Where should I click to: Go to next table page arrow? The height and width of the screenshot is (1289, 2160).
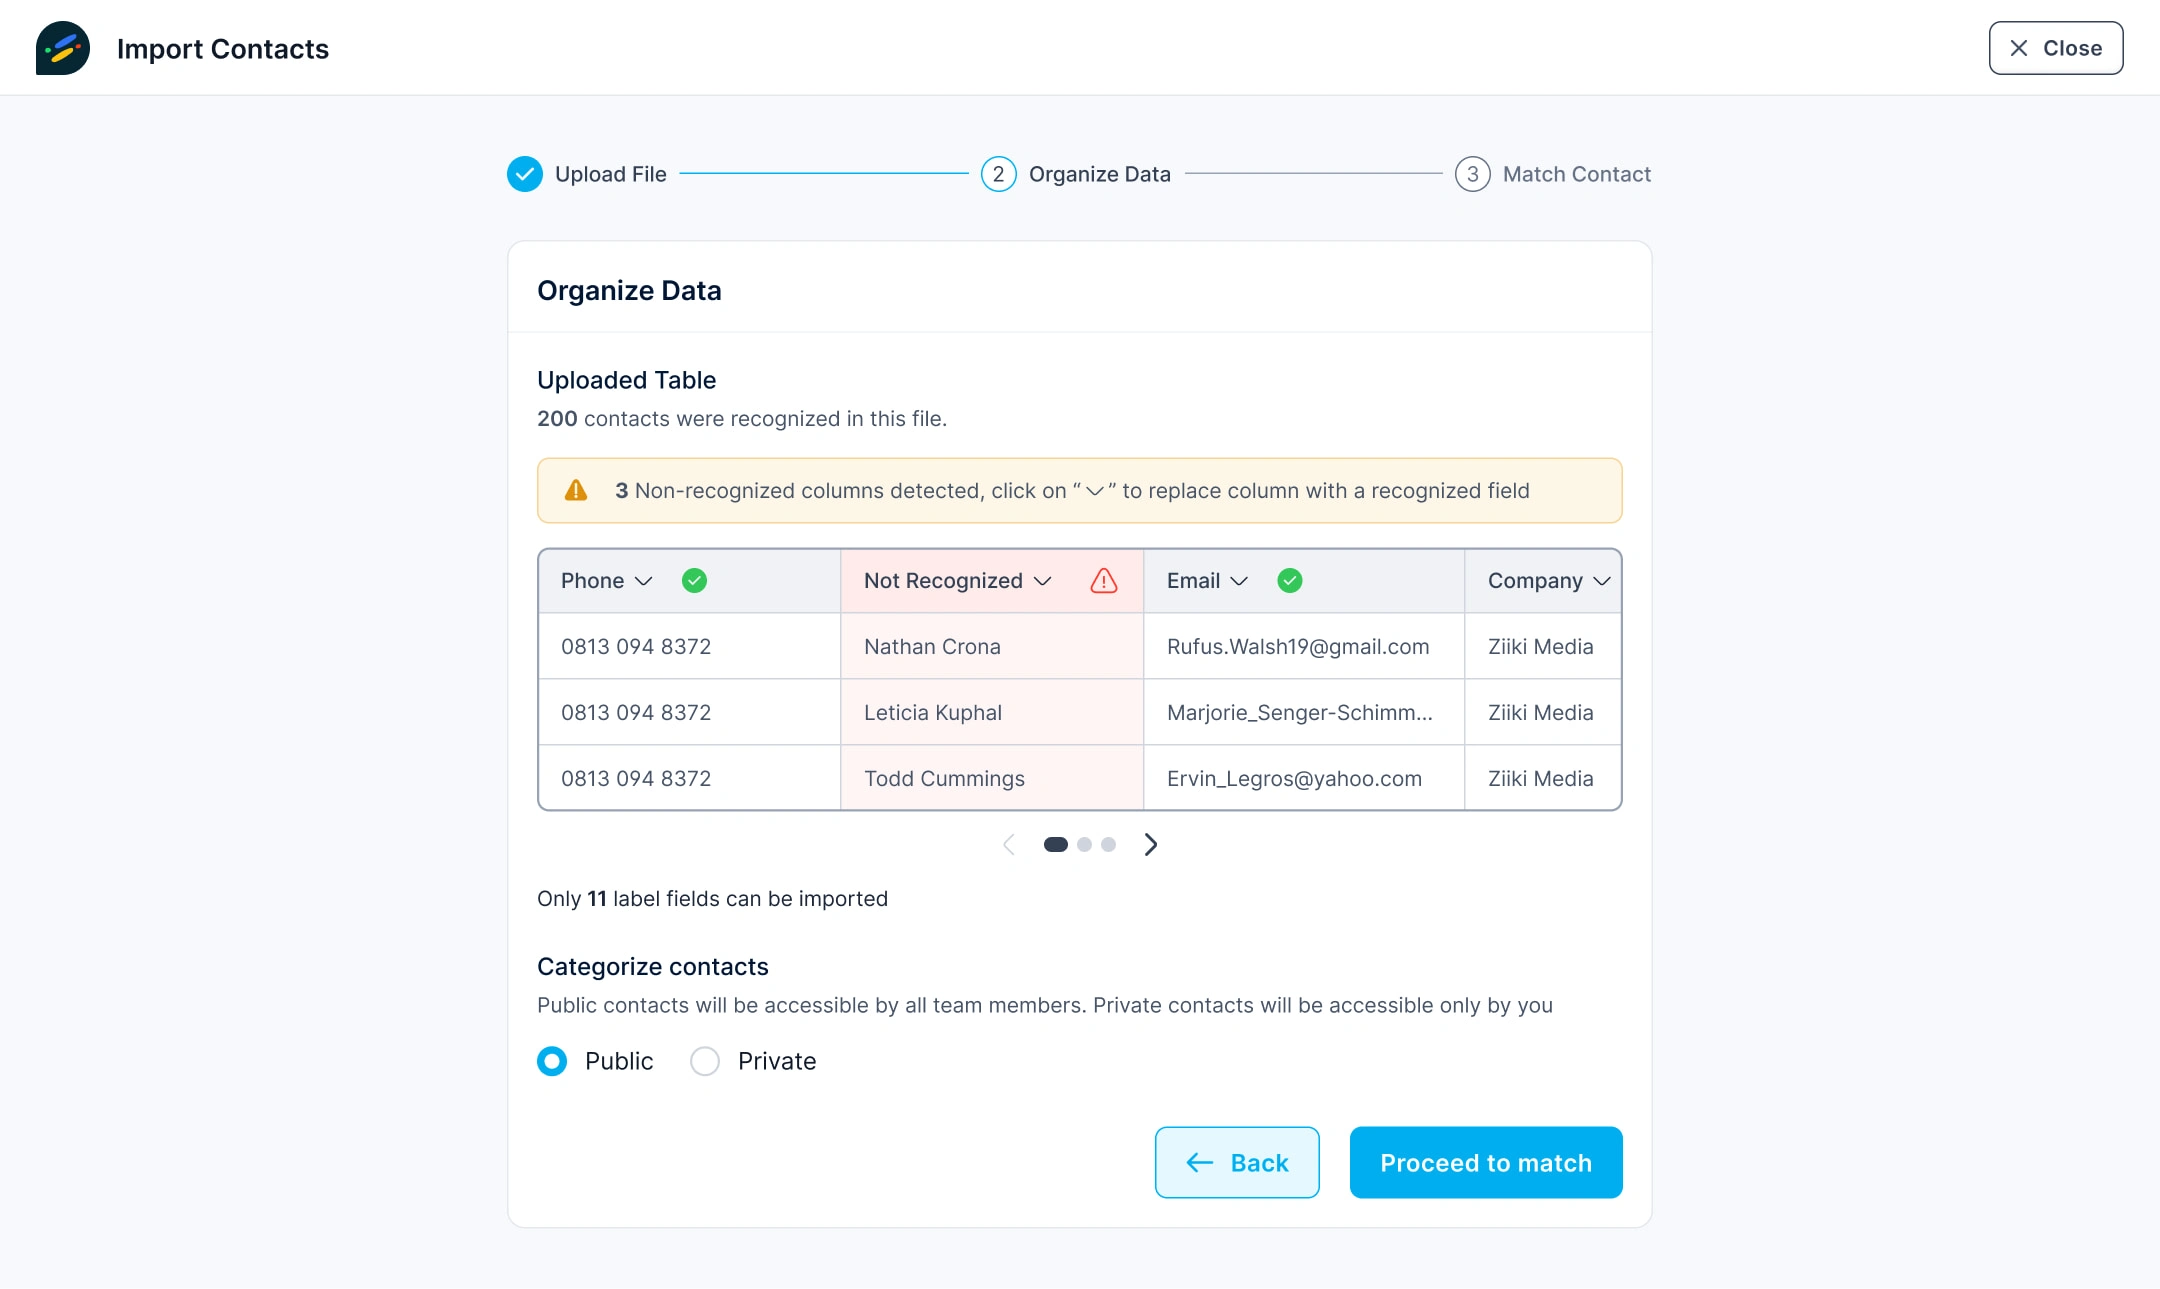pyautogui.click(x=1151, y=845)
